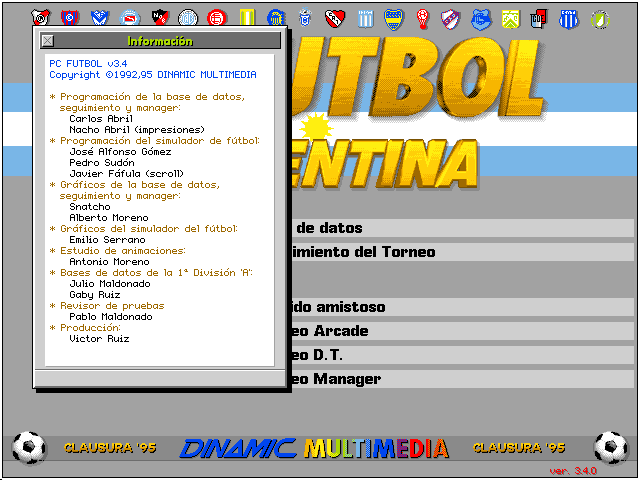The width and height of the screenshot is (640, 480).
Task: Pick the Racing Club striped crest
Action: click(x=365, y=19)
